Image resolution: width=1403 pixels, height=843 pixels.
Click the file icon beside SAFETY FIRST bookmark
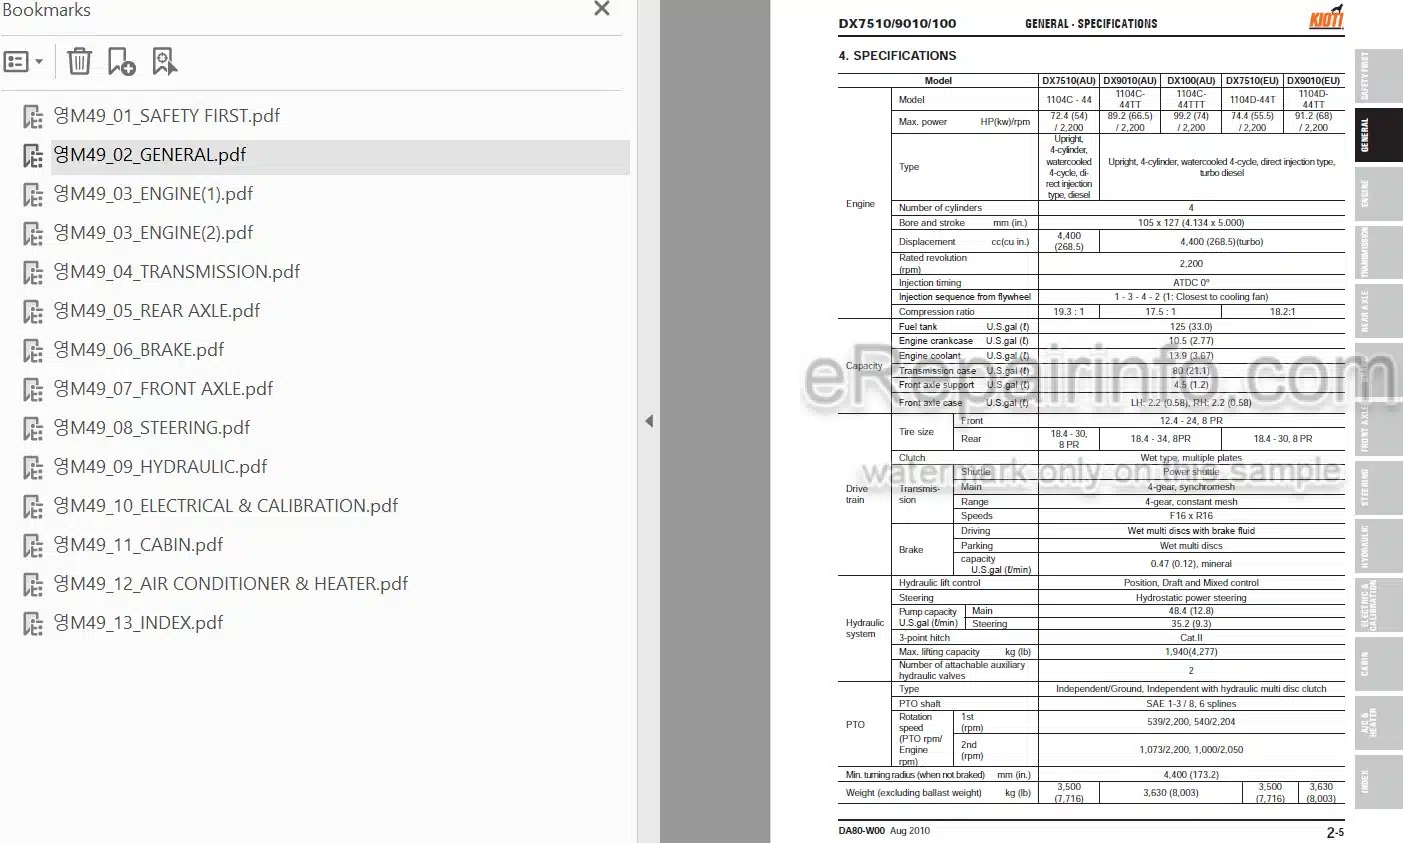pos(33,117)
